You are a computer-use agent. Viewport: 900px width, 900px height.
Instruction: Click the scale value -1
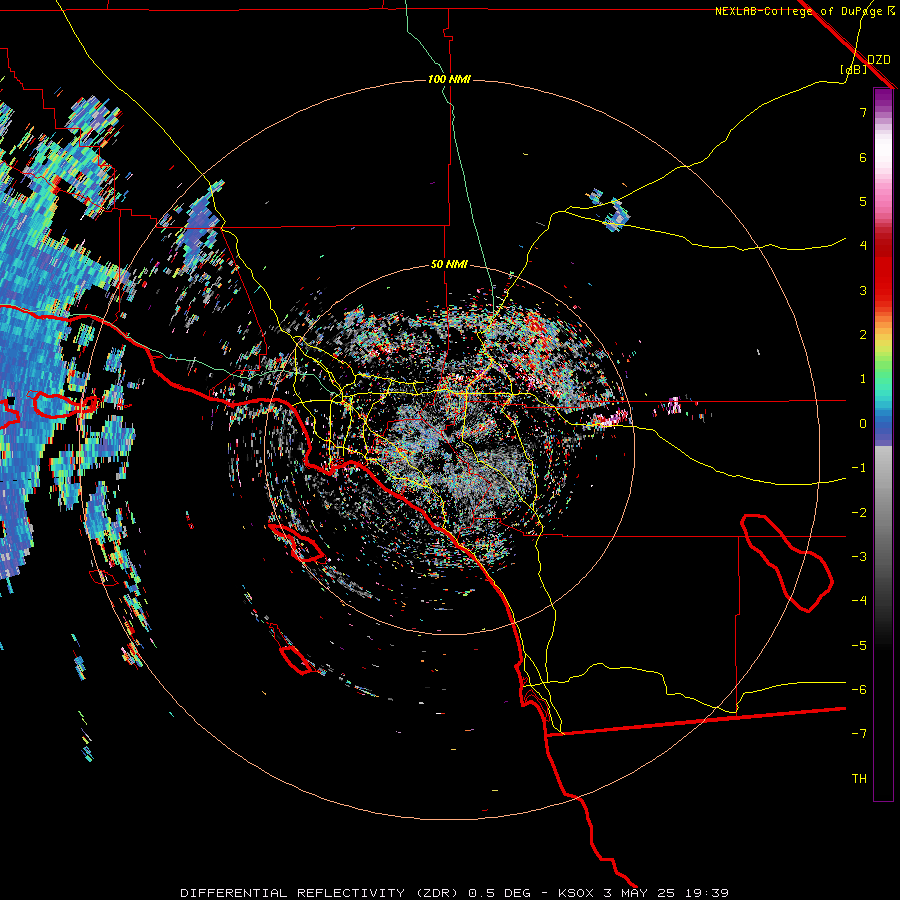[859, 468]
